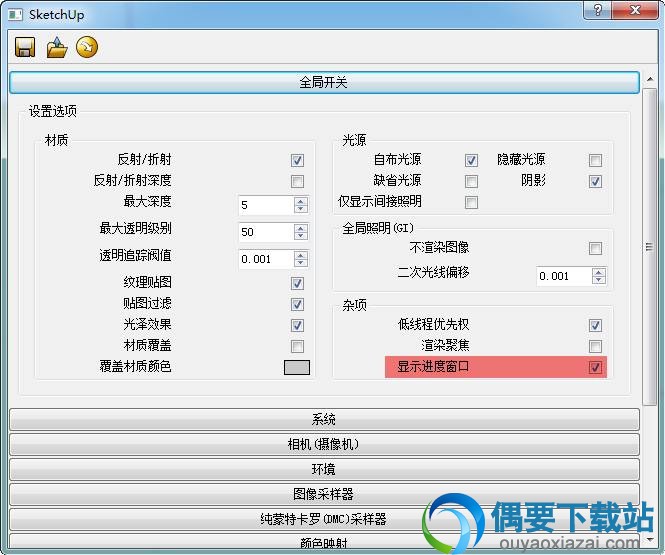Decrease the 最大深度 value with the down arrow
This screenshot has height=555, width=665.
tap(301, 209)
